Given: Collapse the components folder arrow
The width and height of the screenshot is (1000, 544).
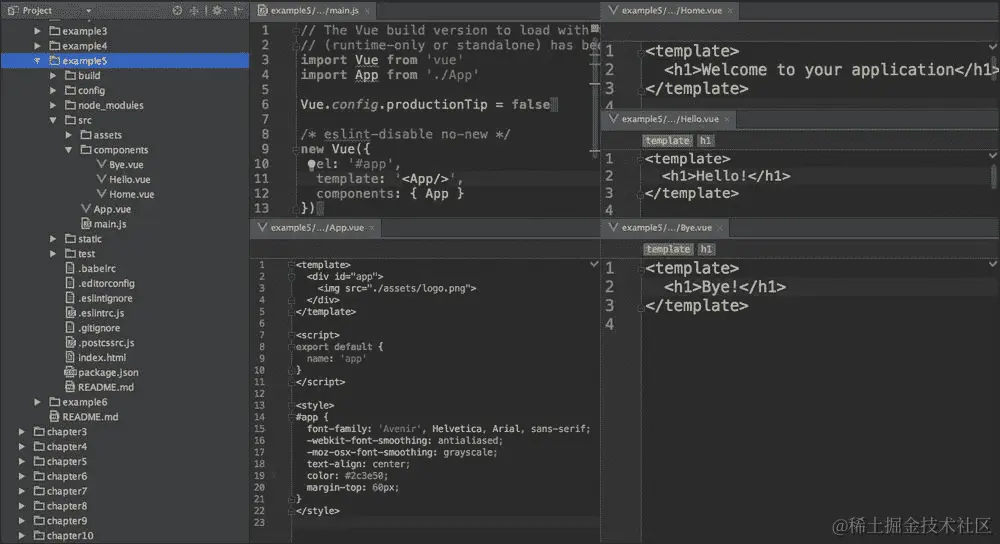Looking at the screenshot, I should [x=68, y=149].
